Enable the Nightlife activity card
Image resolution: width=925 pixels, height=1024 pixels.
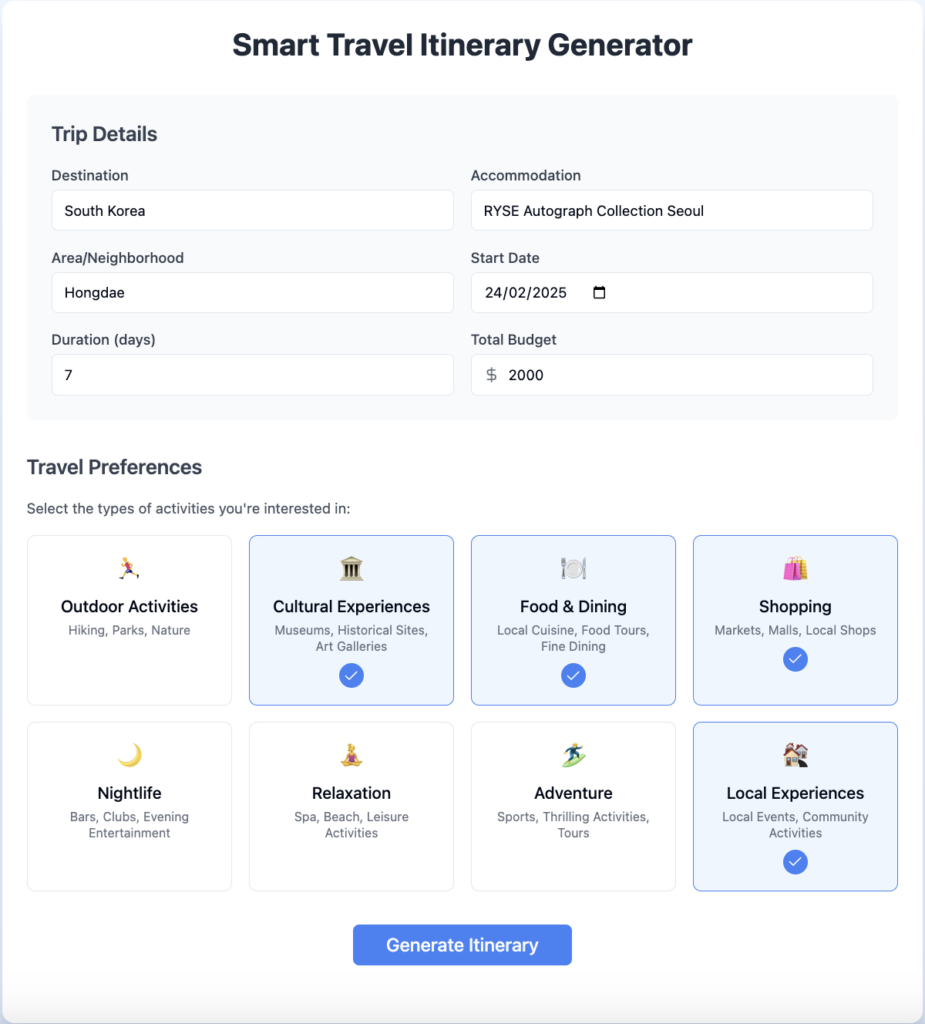pos(129,806)
